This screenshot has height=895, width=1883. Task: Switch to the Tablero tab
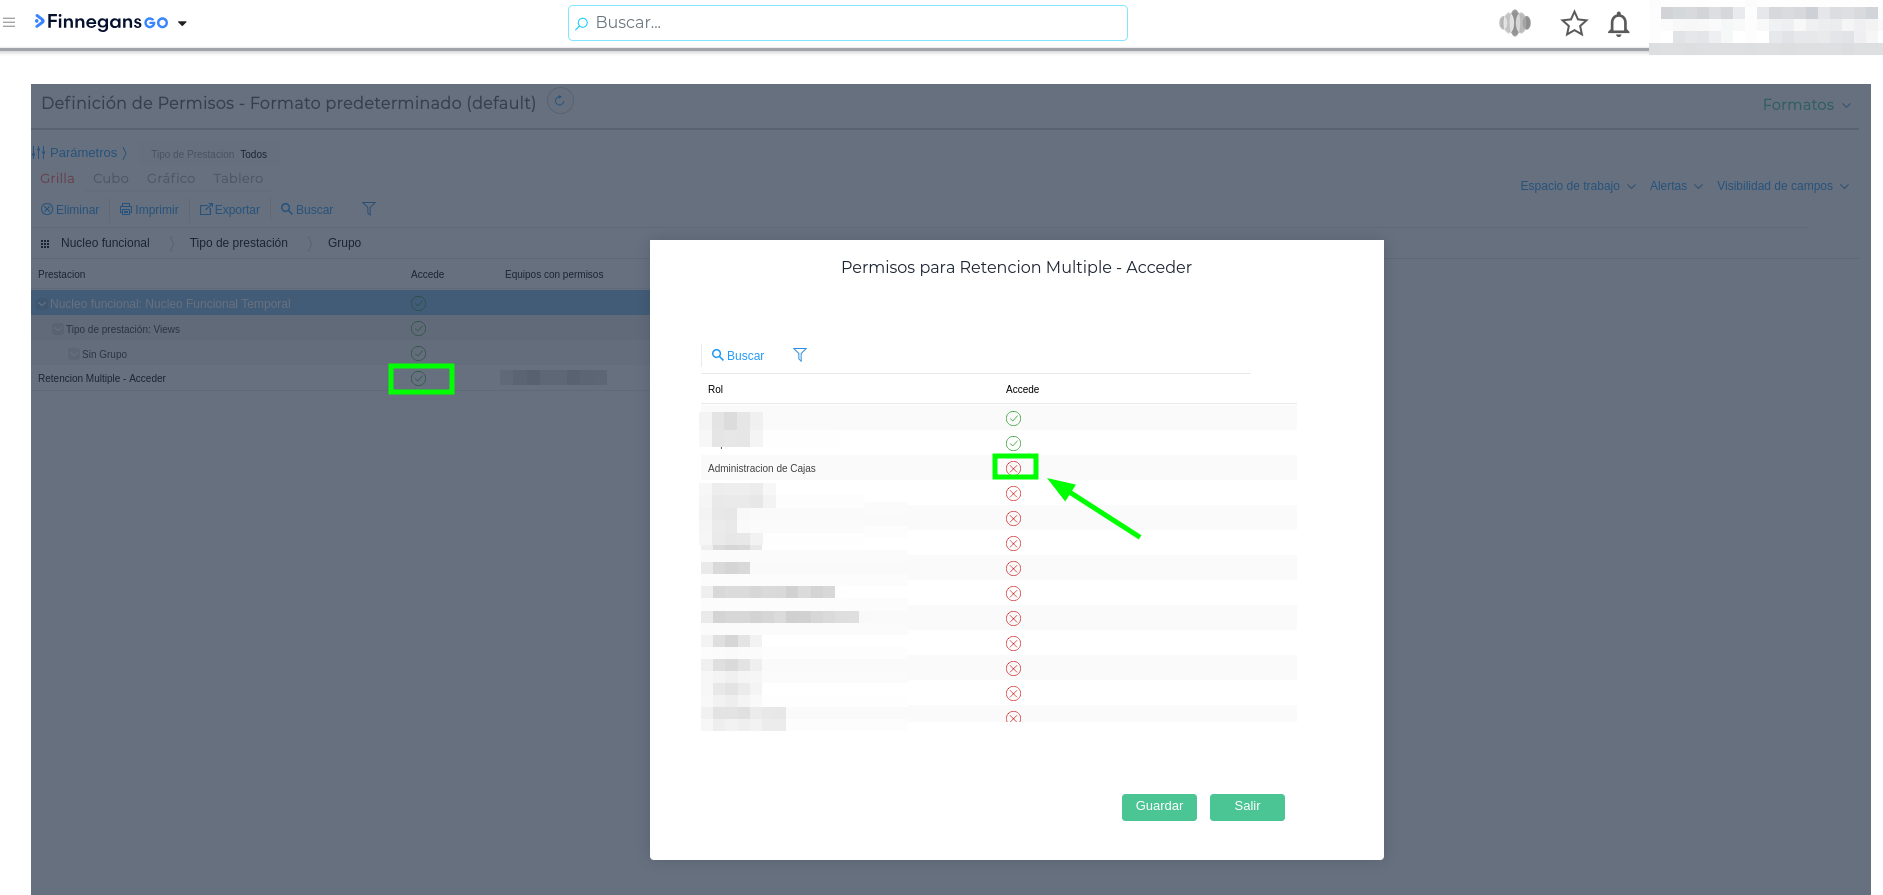pos(238,179)
